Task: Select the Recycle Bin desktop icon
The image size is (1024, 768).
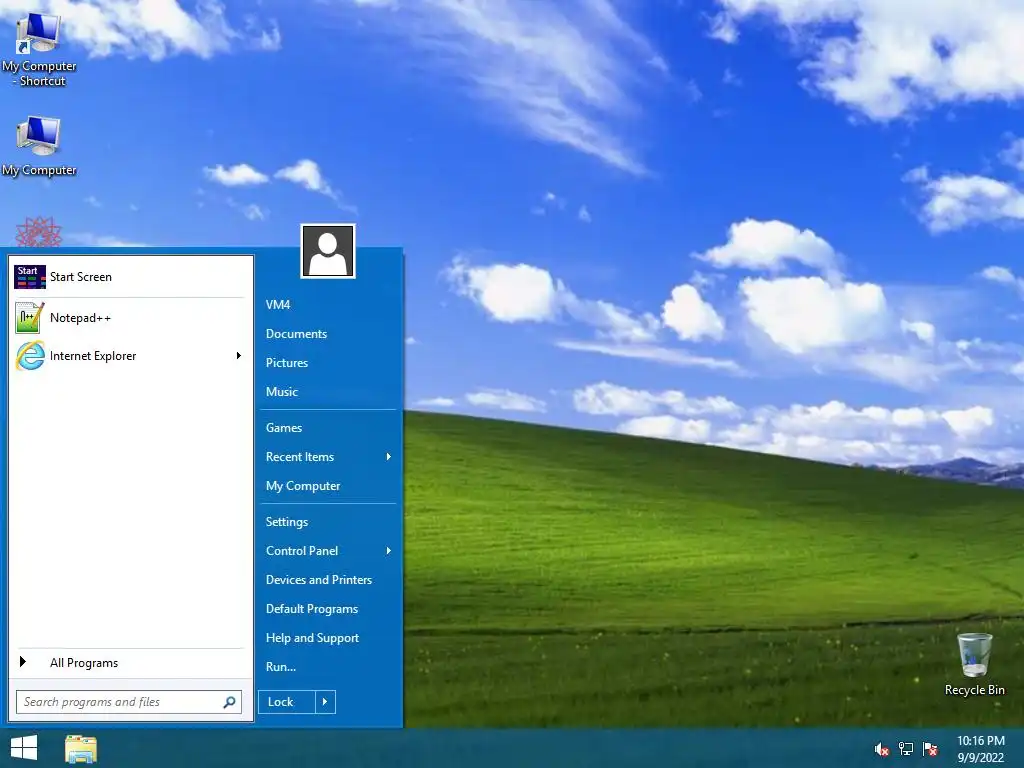Action: coord(974,664)
